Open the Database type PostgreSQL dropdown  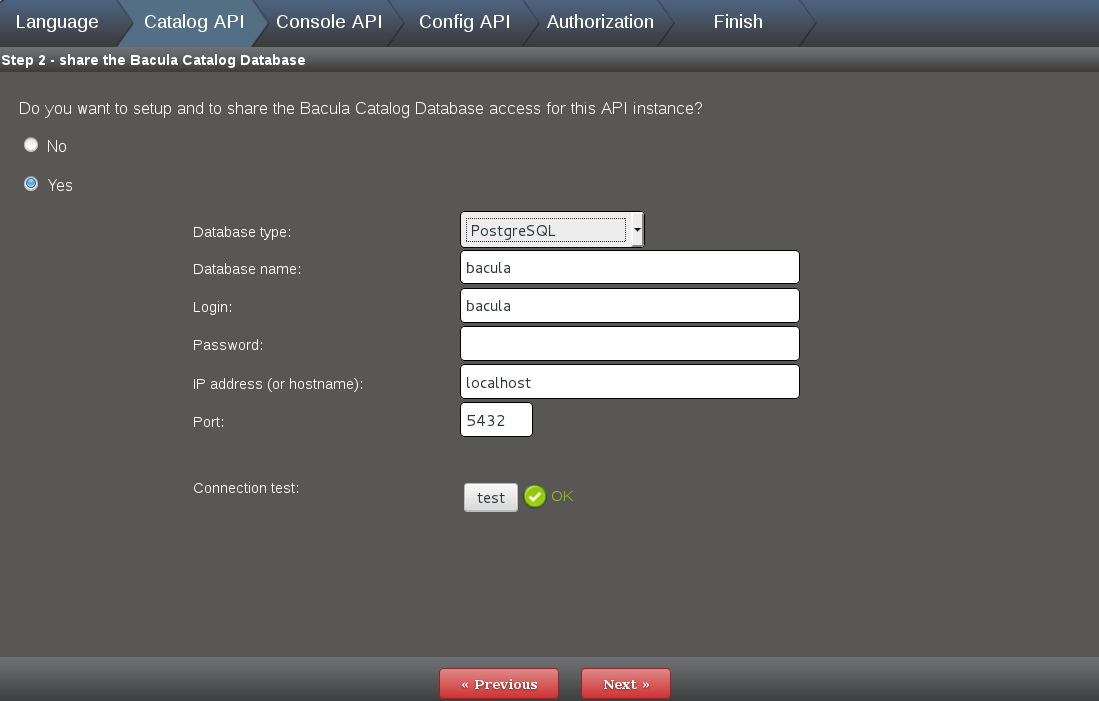552,230
